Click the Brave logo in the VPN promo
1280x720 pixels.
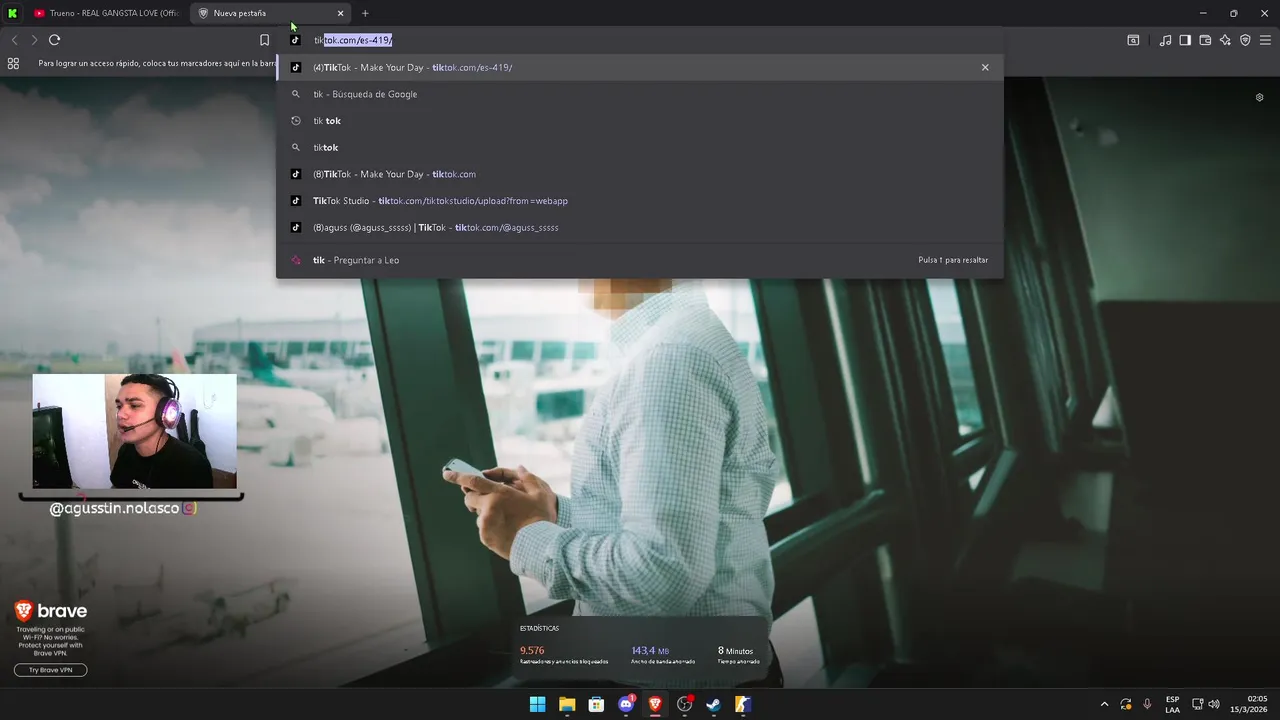[51, 611]
